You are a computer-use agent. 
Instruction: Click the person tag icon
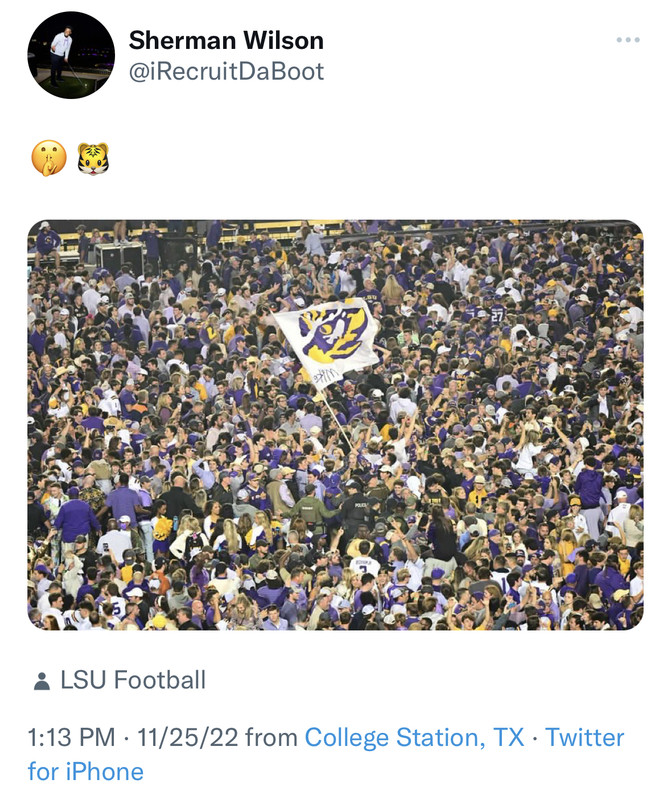click(41, 682)
